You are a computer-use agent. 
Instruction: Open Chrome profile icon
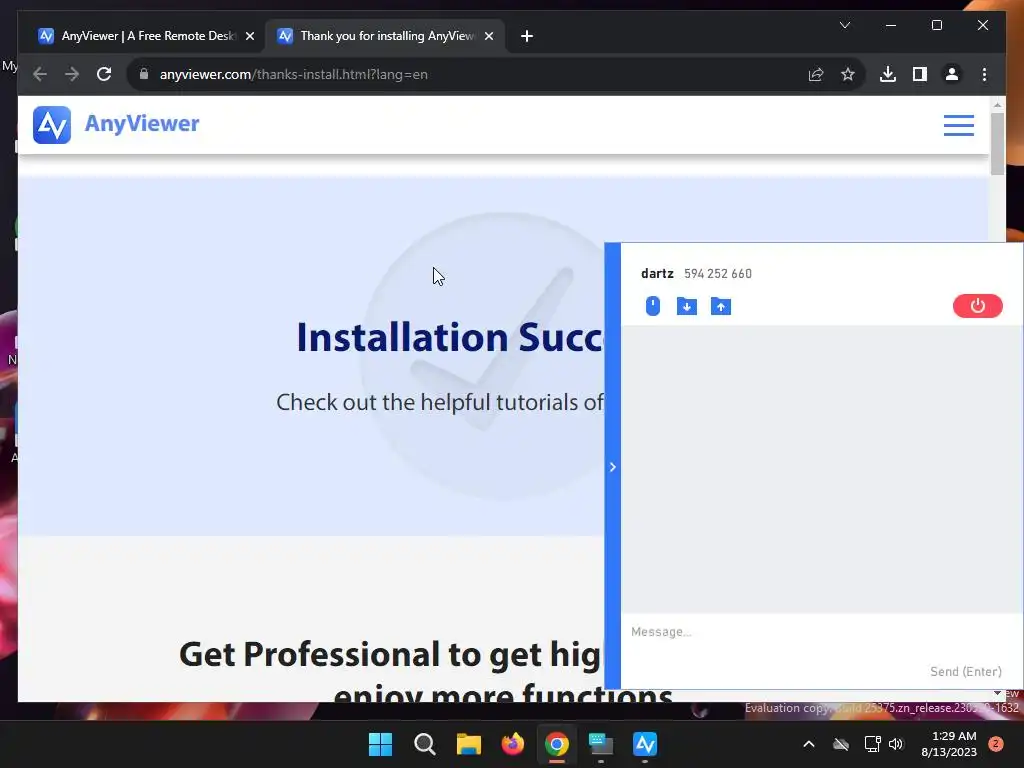click(952, 74)
